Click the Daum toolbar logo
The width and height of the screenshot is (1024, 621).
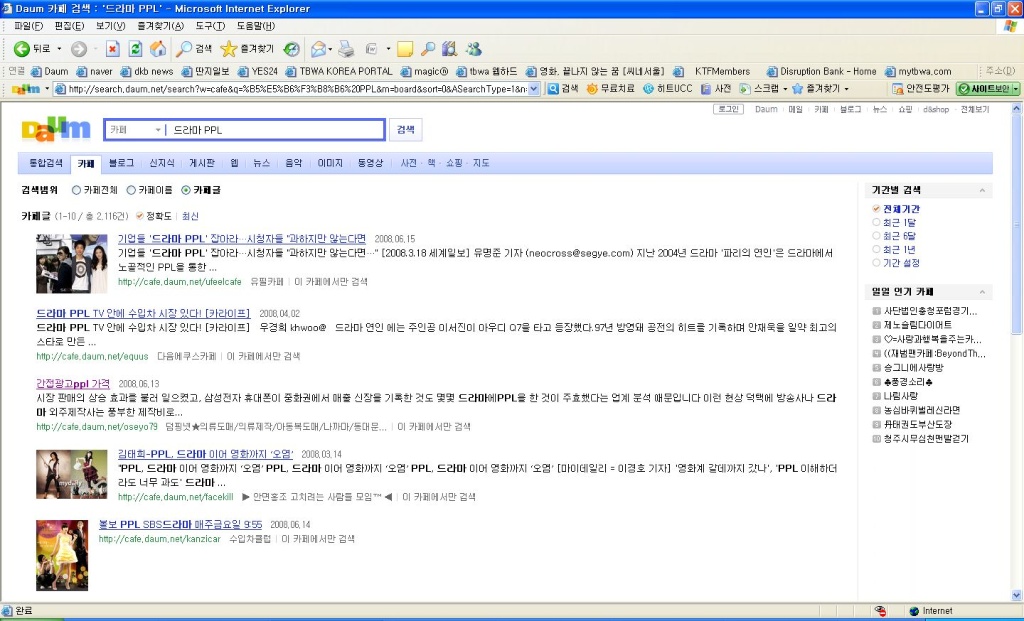(26, 89)
